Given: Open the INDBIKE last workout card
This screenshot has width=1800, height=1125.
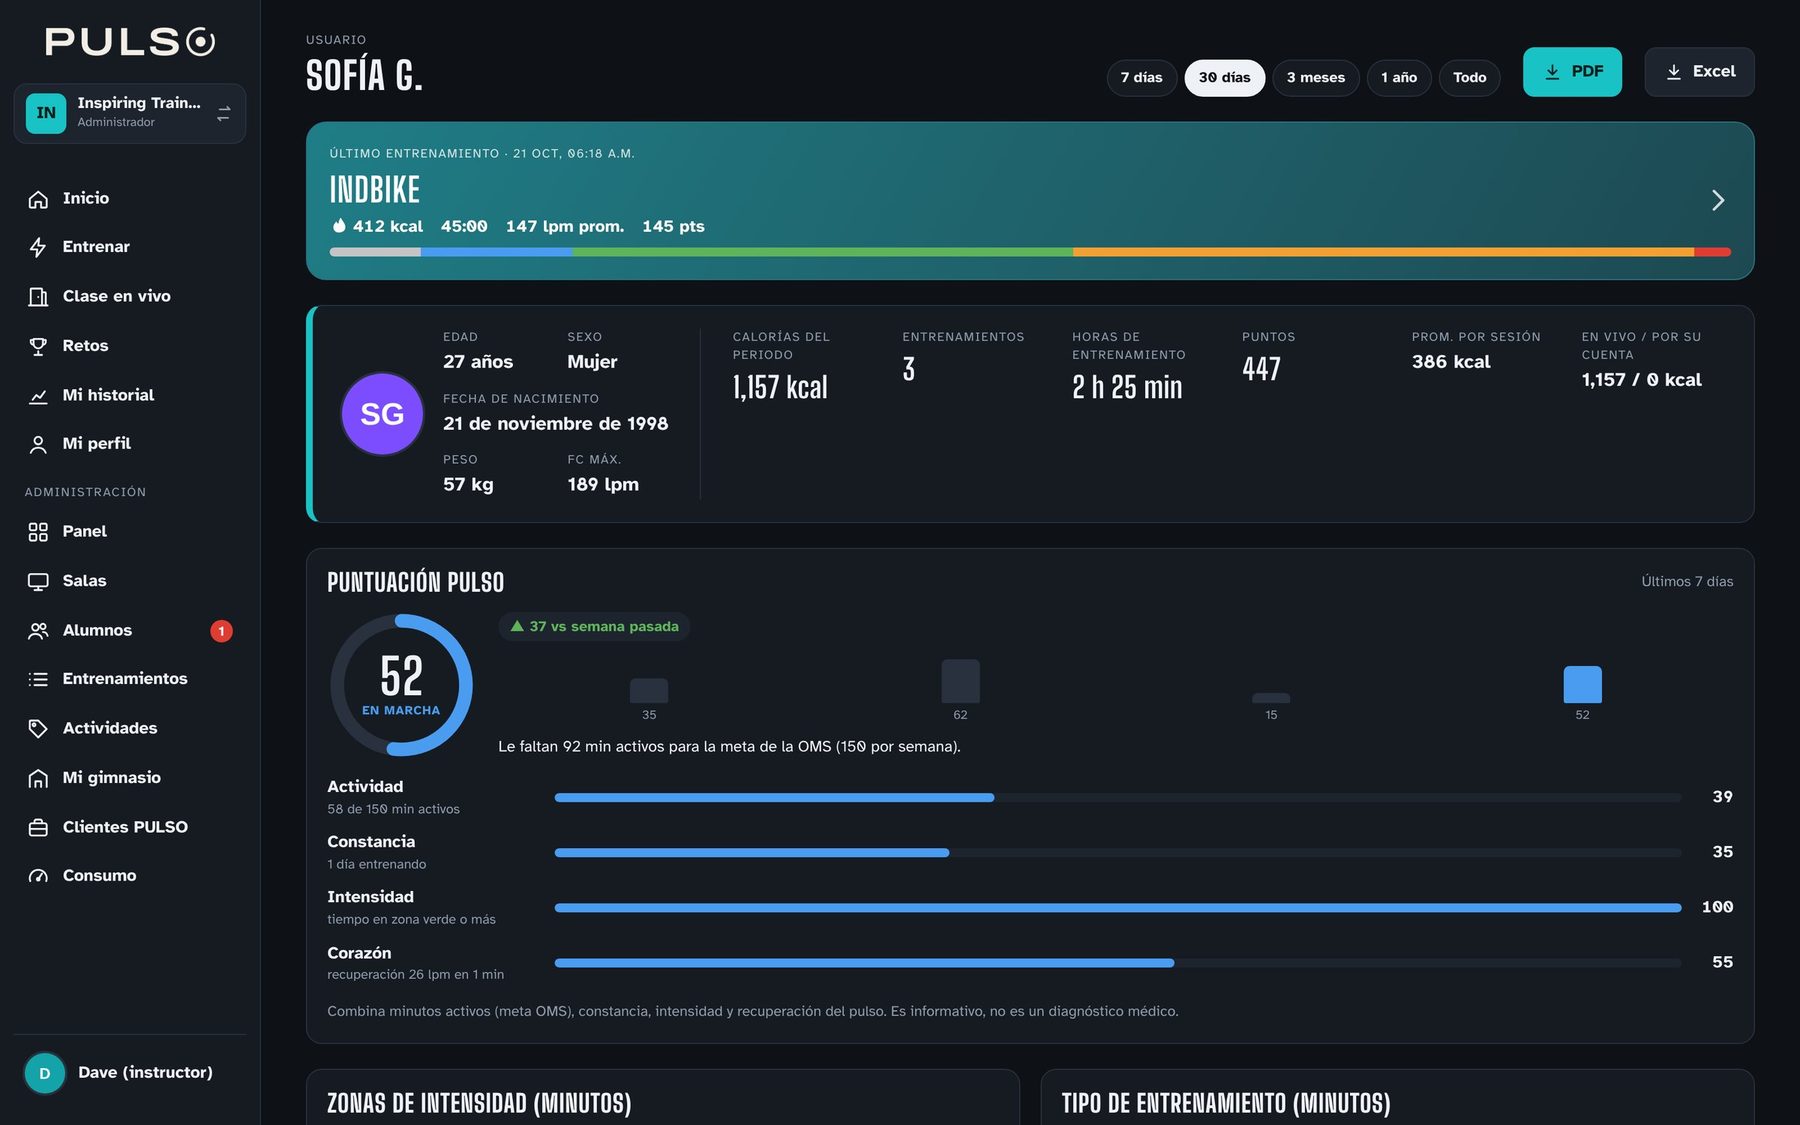Looking at the screenshot, I should point(1030,201).
